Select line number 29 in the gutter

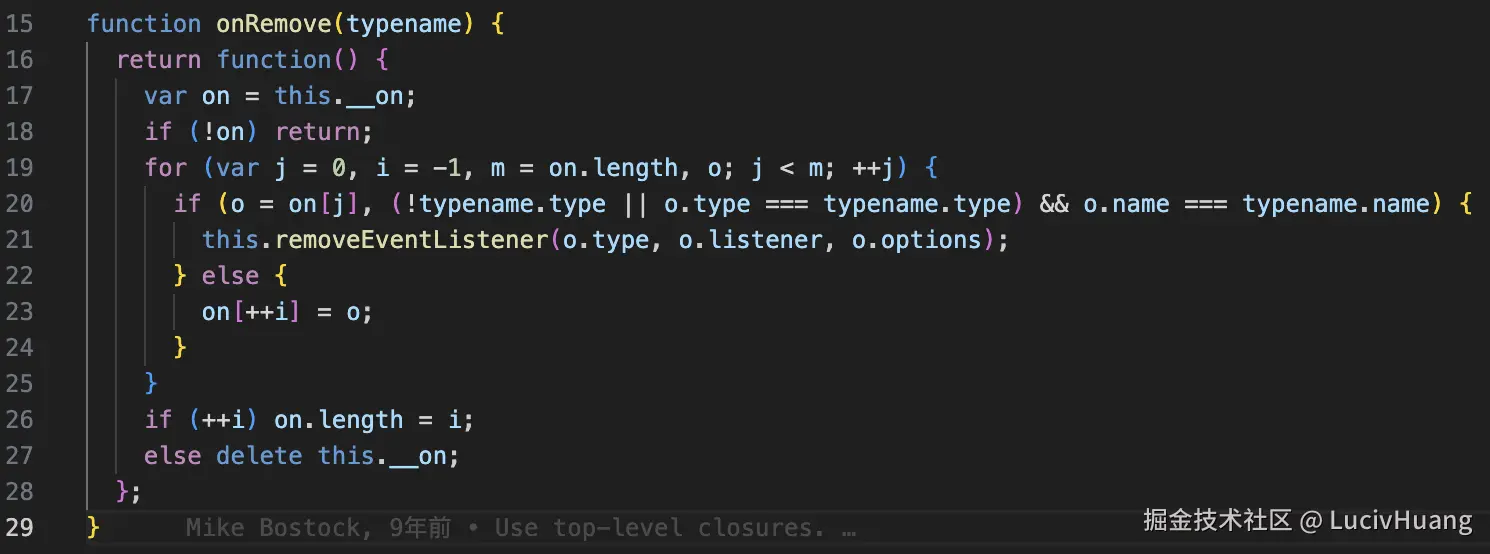click(20, 527)
